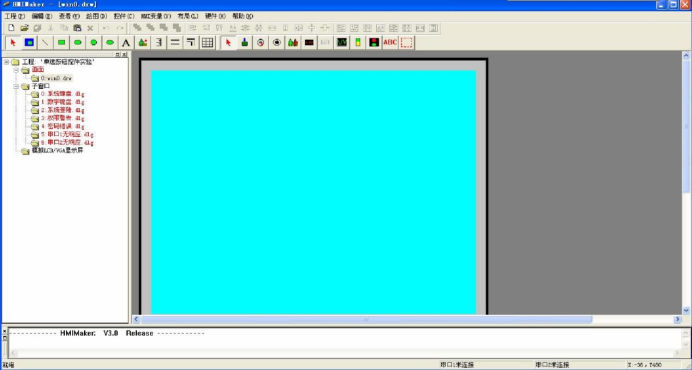
Task: Open a project with the folder icon
Action: 24,28
